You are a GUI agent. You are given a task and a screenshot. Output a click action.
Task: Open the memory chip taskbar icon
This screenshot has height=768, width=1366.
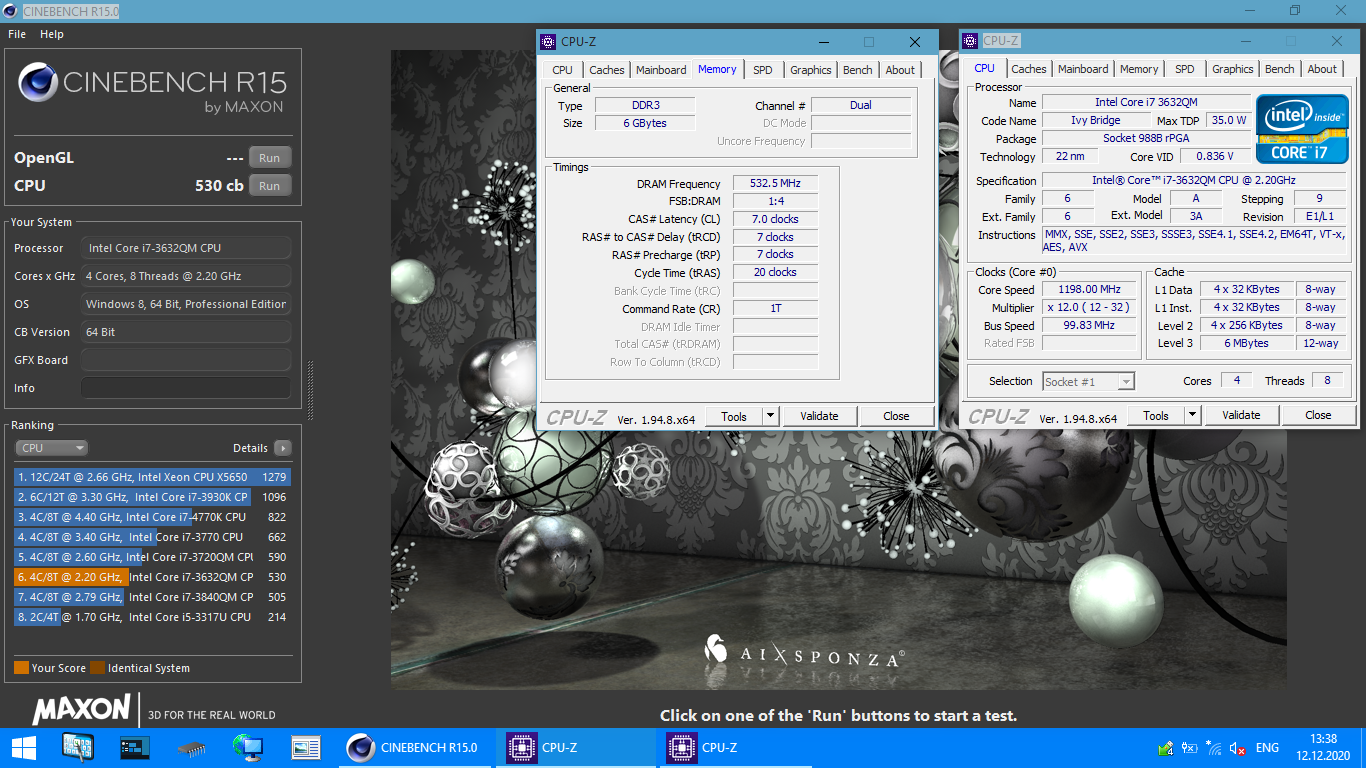click(191, 747)
